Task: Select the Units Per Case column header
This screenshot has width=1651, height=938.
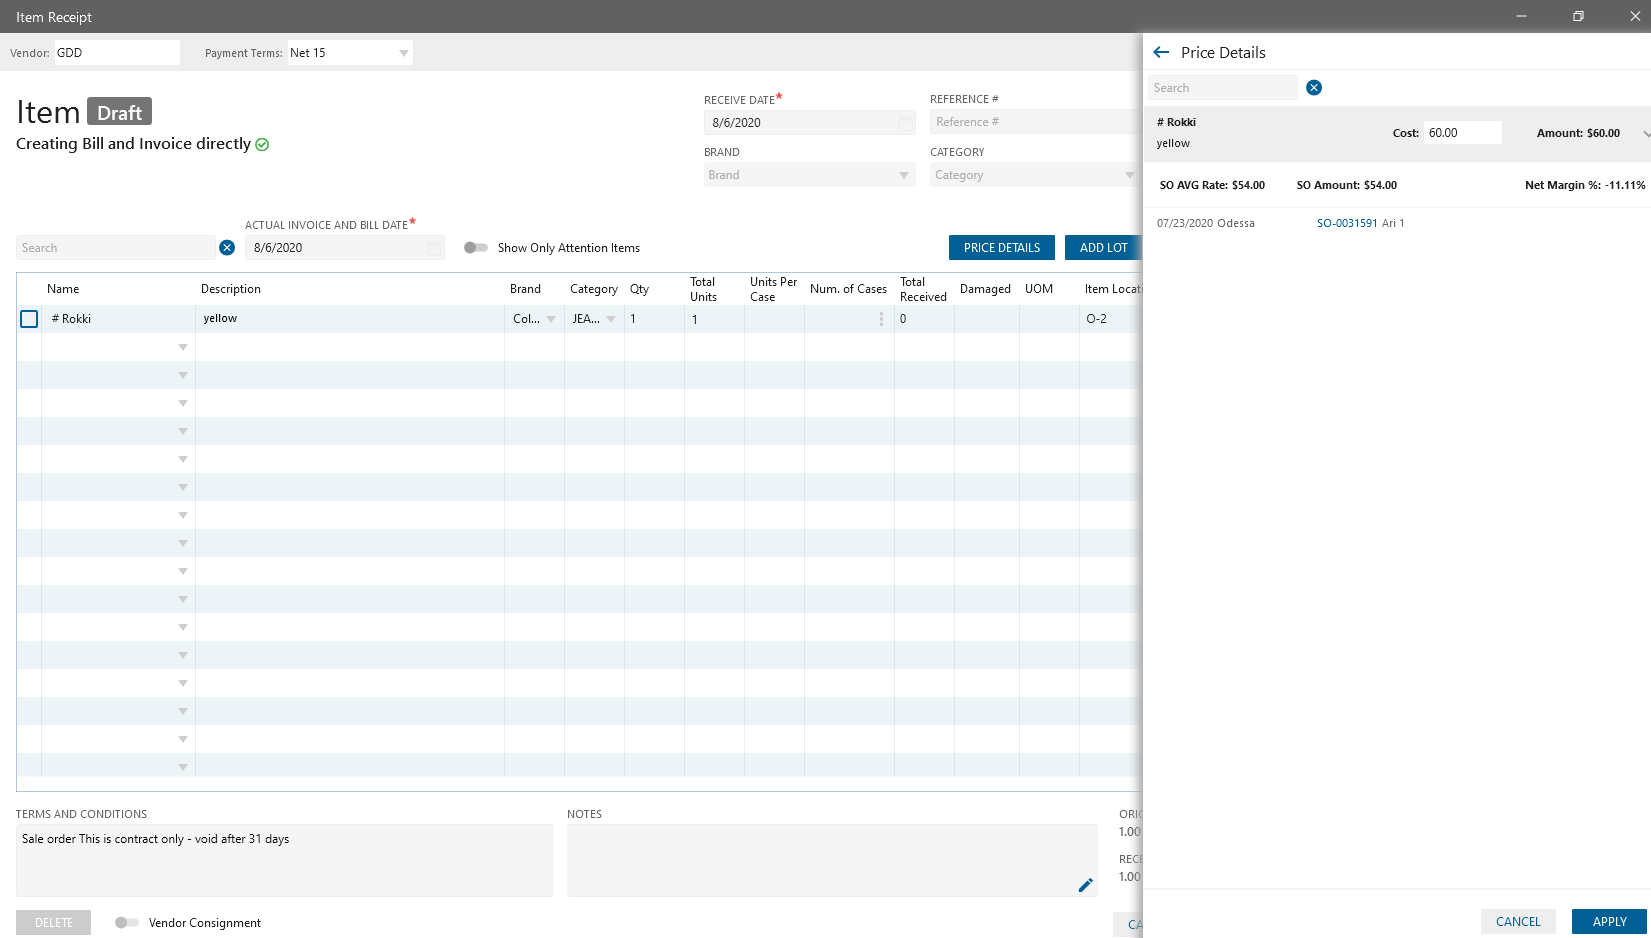Action: point(773,289)
